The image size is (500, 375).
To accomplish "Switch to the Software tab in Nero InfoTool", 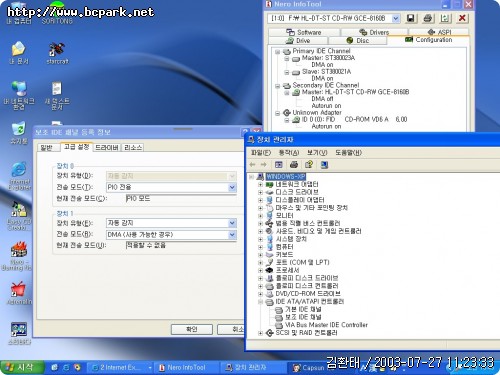I will [304, 32].
